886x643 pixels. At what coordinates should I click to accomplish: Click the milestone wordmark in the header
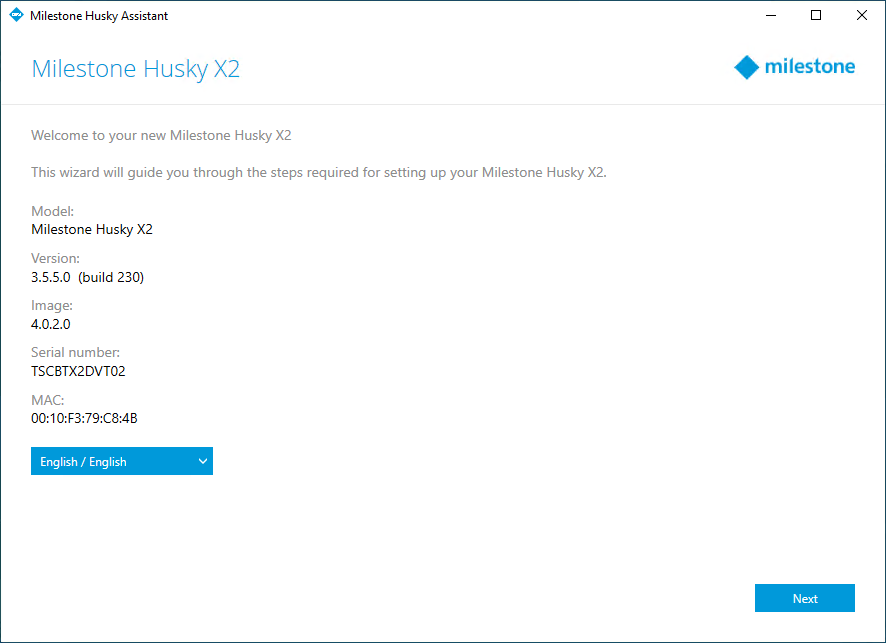(809, 67)
